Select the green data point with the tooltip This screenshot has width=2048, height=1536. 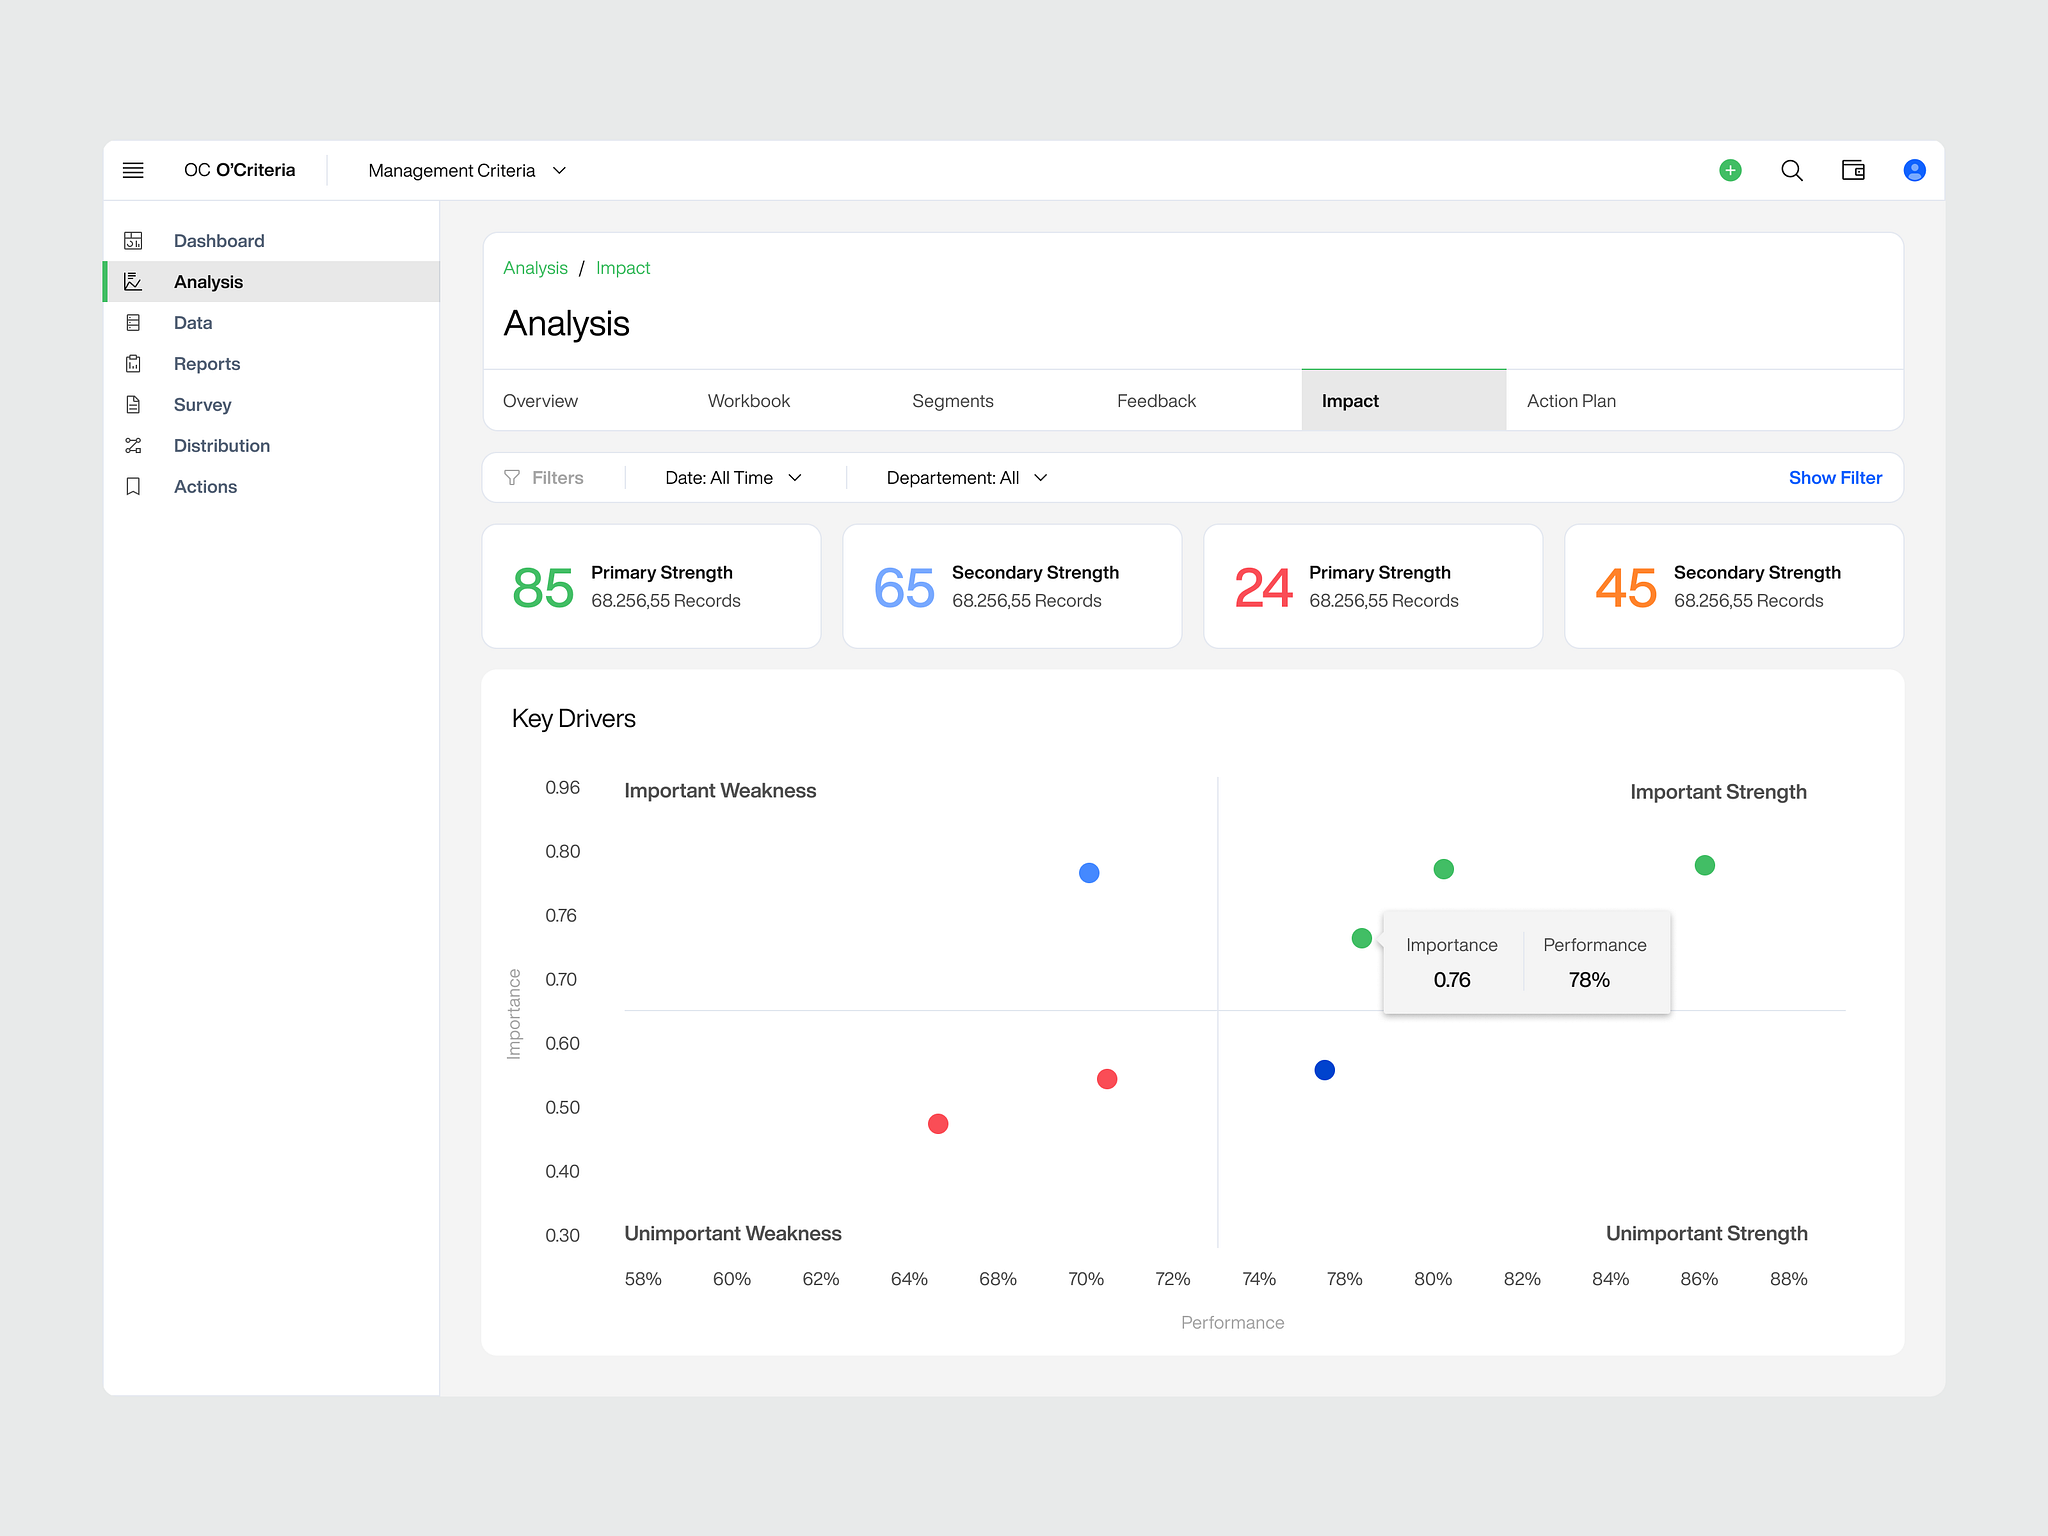[x=1361, y=938]
